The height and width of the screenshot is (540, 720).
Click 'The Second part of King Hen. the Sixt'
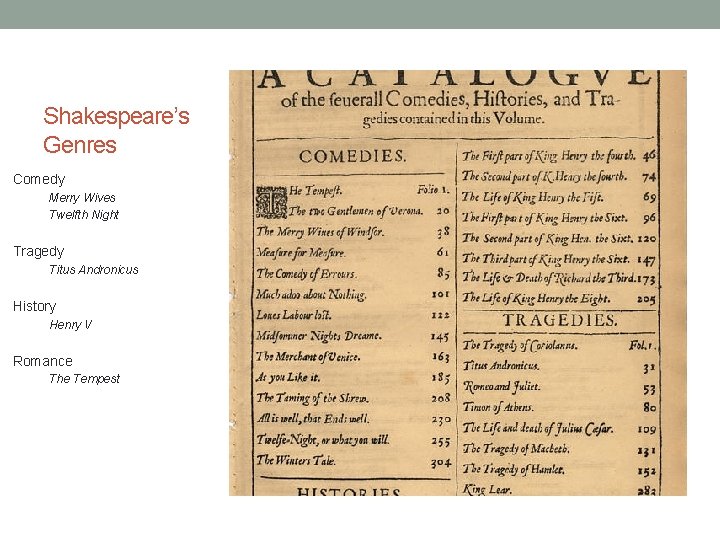click(x=547, y=239)
